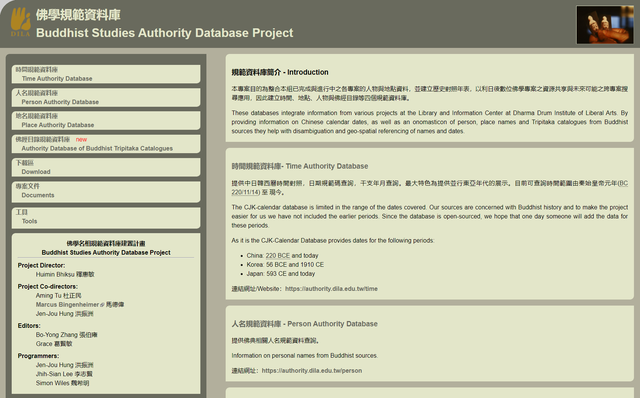The height and width of the screenshot is (398, 640).
Task: Select the Tools sidebar item
Action: pos(106,217)
